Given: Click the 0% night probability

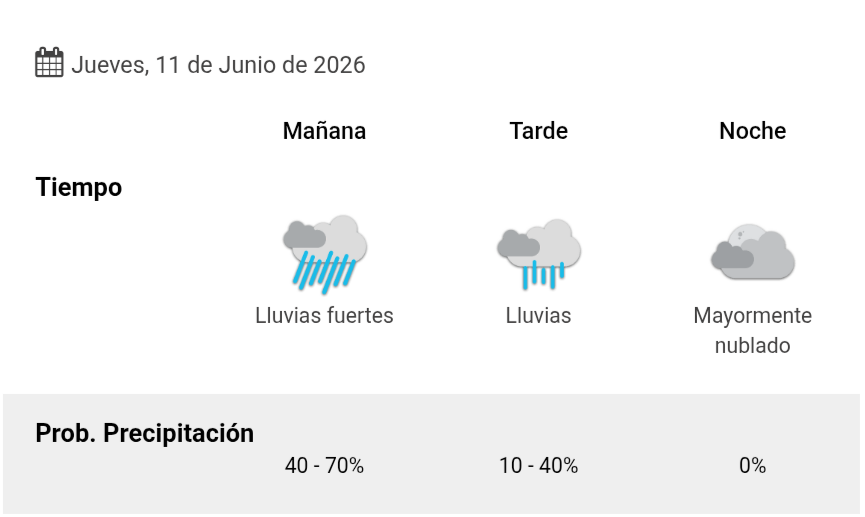Looking at the screenshot, I should point(752,466).
